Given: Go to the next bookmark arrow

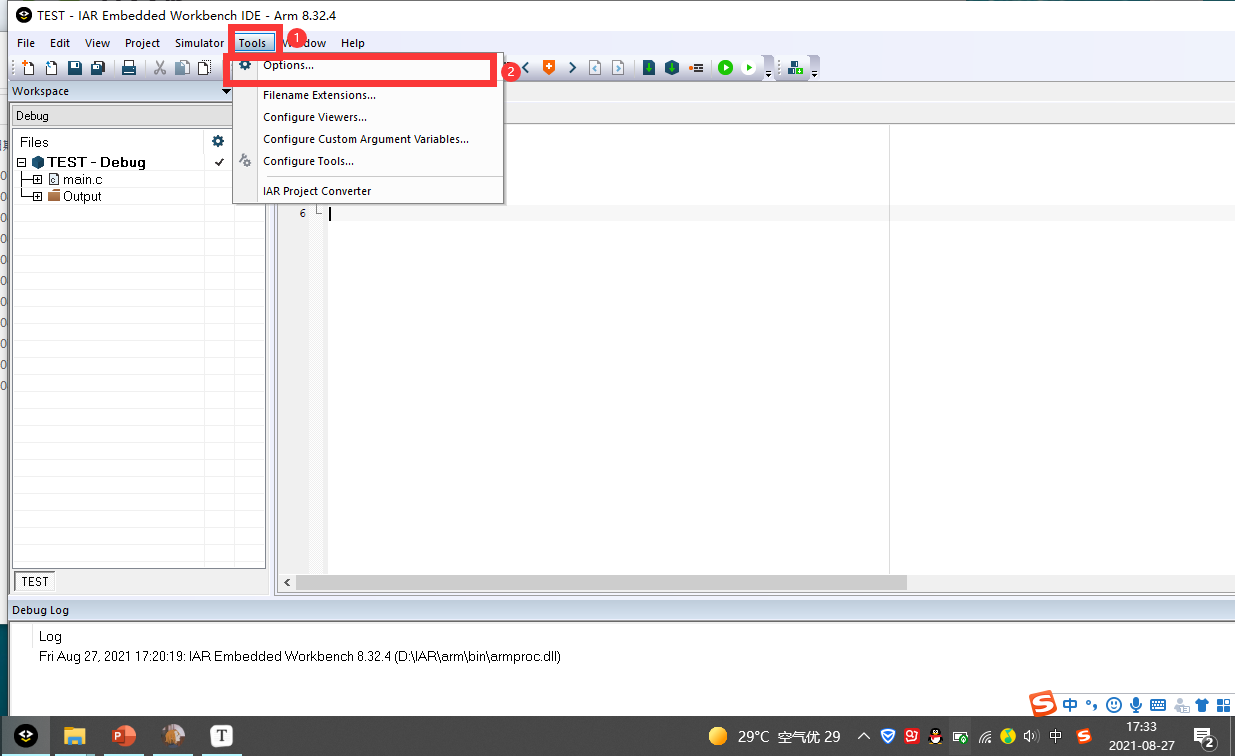Looking at the screenshot, I should [x=572, y=67].
